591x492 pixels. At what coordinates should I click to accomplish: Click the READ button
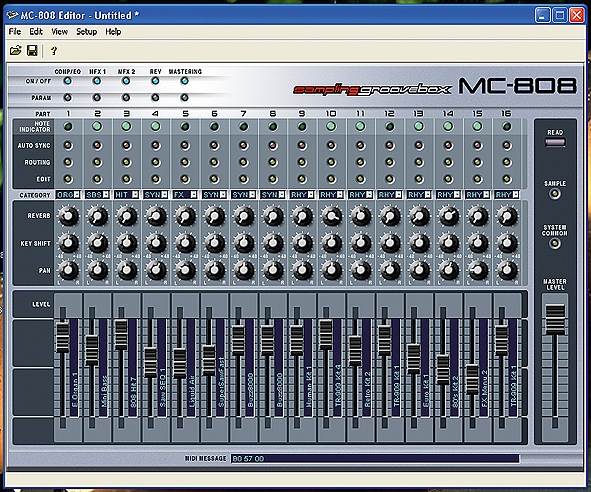555,143
